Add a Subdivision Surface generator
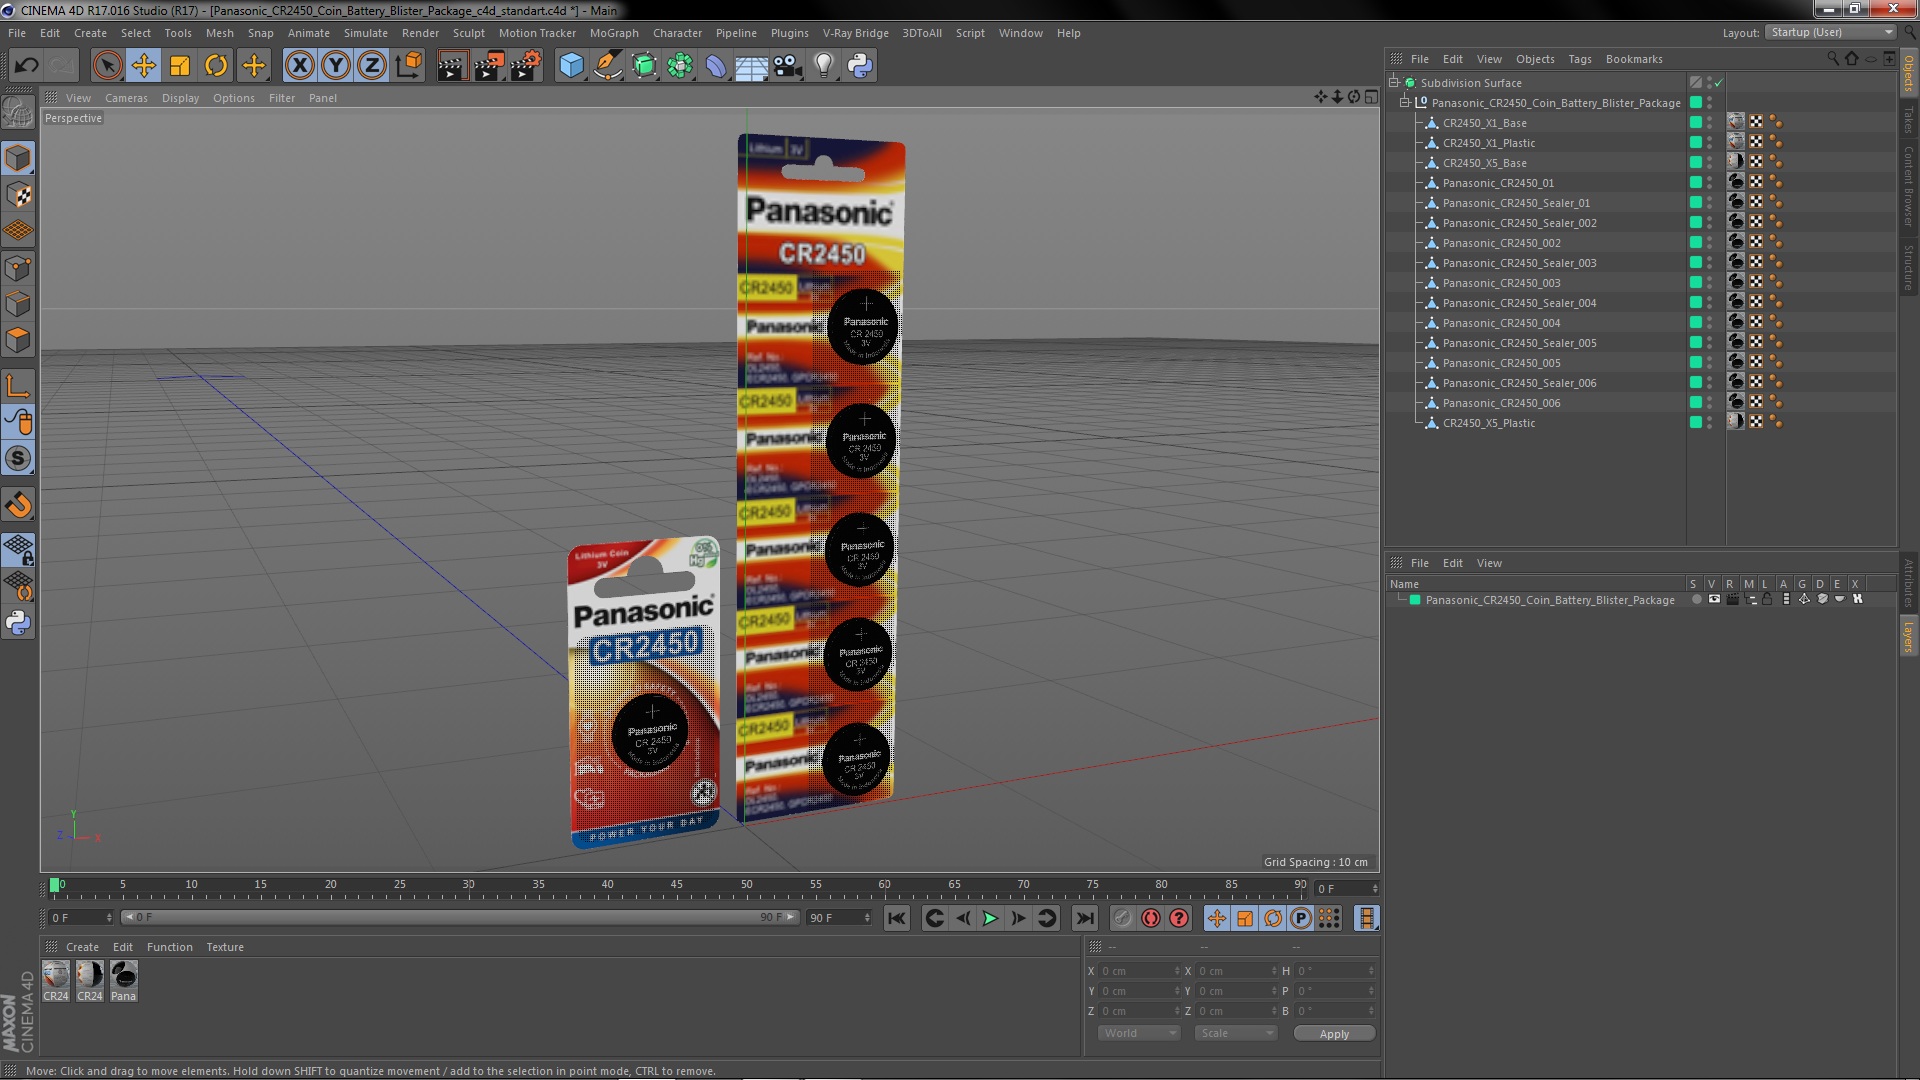 pyautogui.click(x=644, y=66)
